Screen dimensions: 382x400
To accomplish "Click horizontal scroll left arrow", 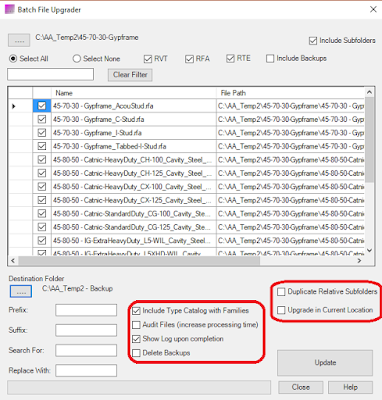I will tap(13, 261).
